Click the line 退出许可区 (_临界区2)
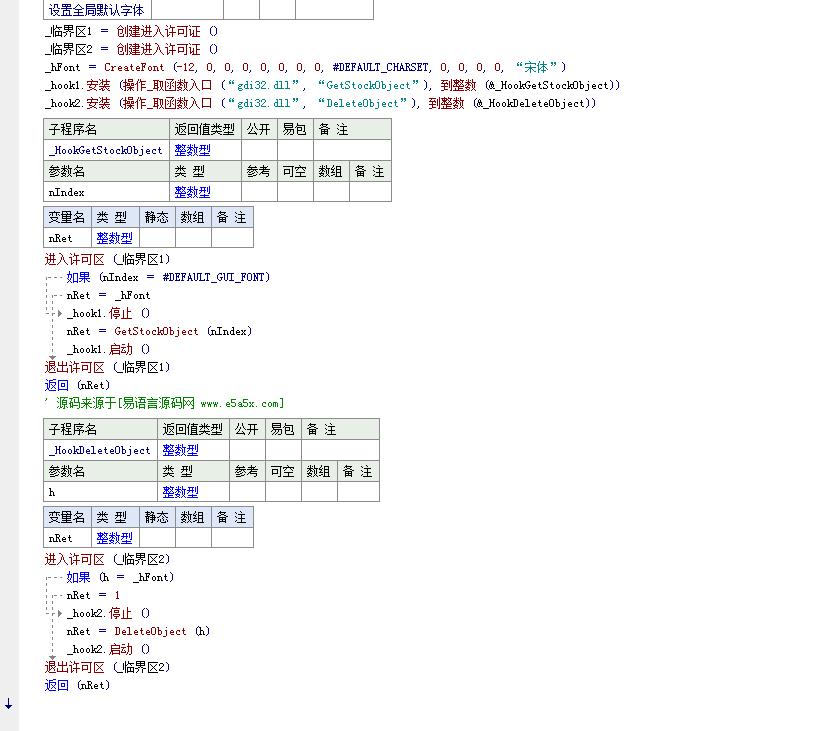 point(108,667)
